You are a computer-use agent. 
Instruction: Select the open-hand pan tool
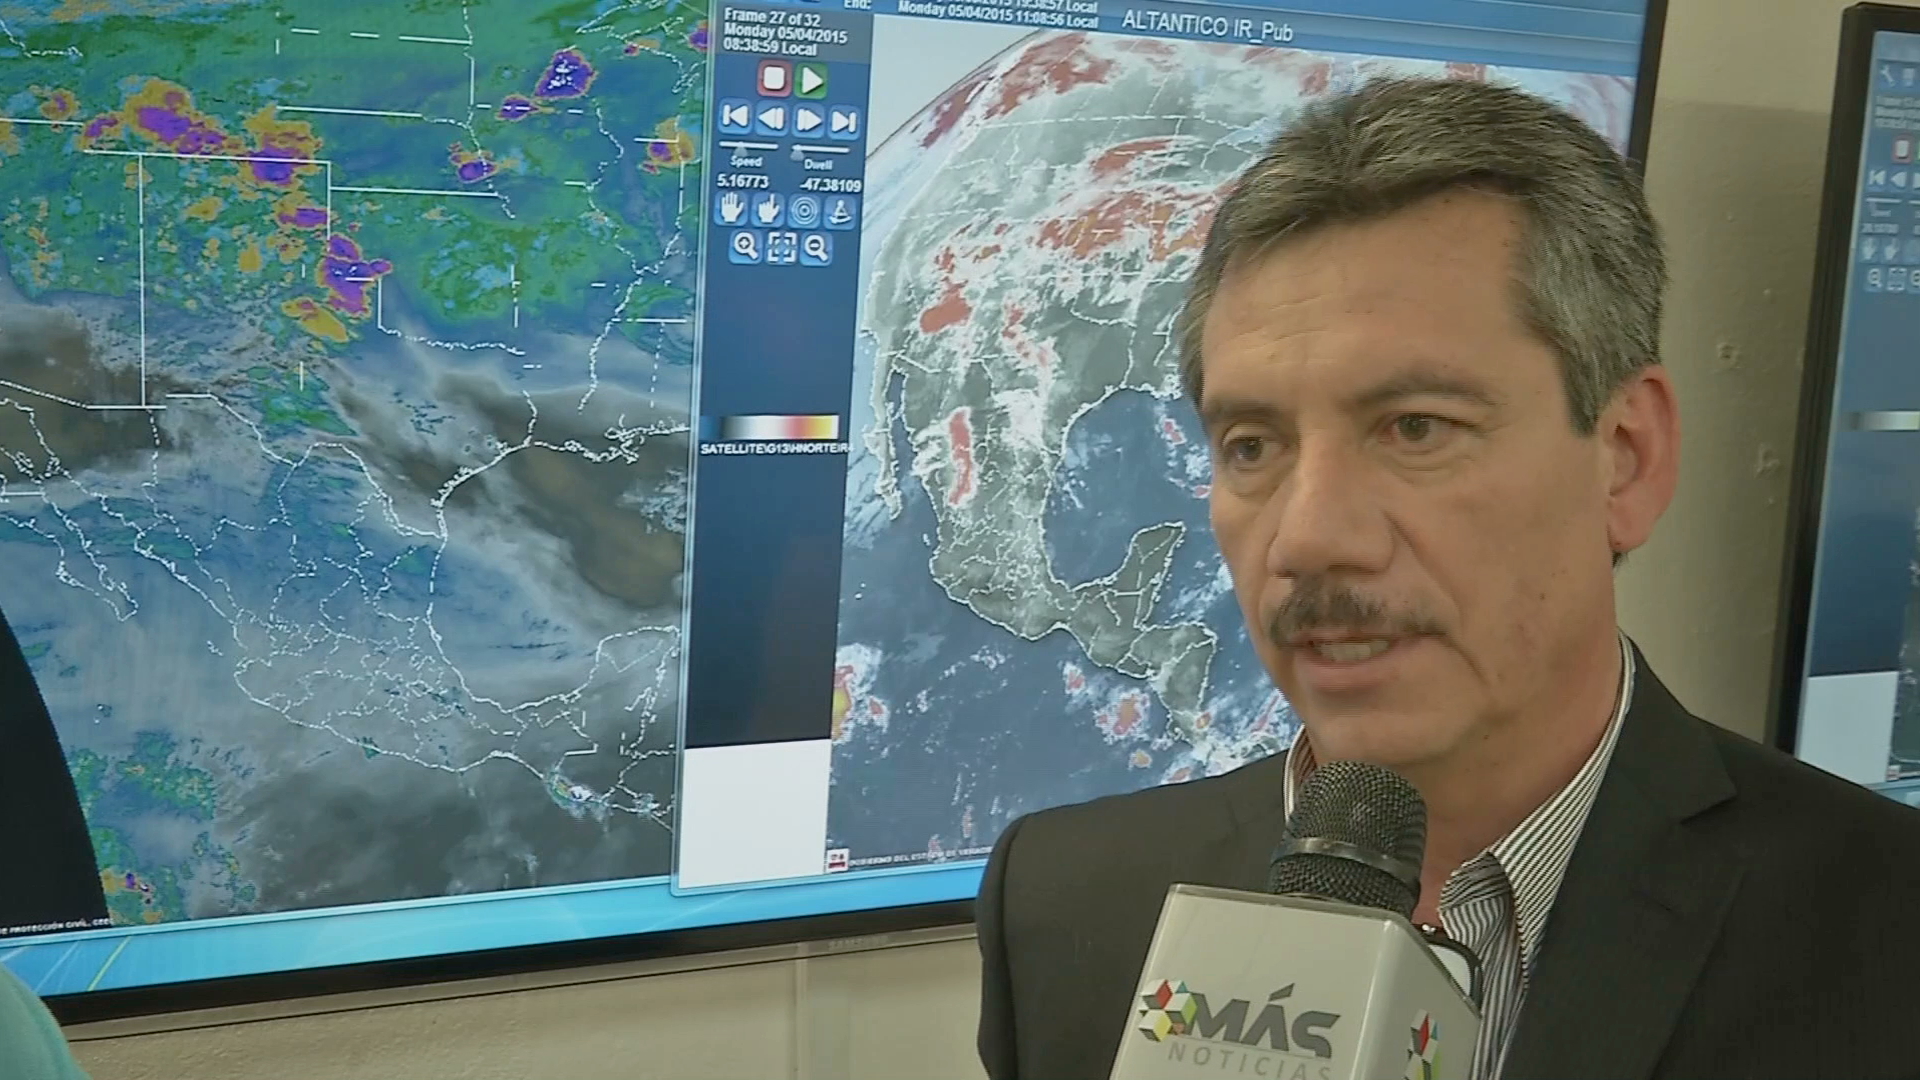point(733,209)
